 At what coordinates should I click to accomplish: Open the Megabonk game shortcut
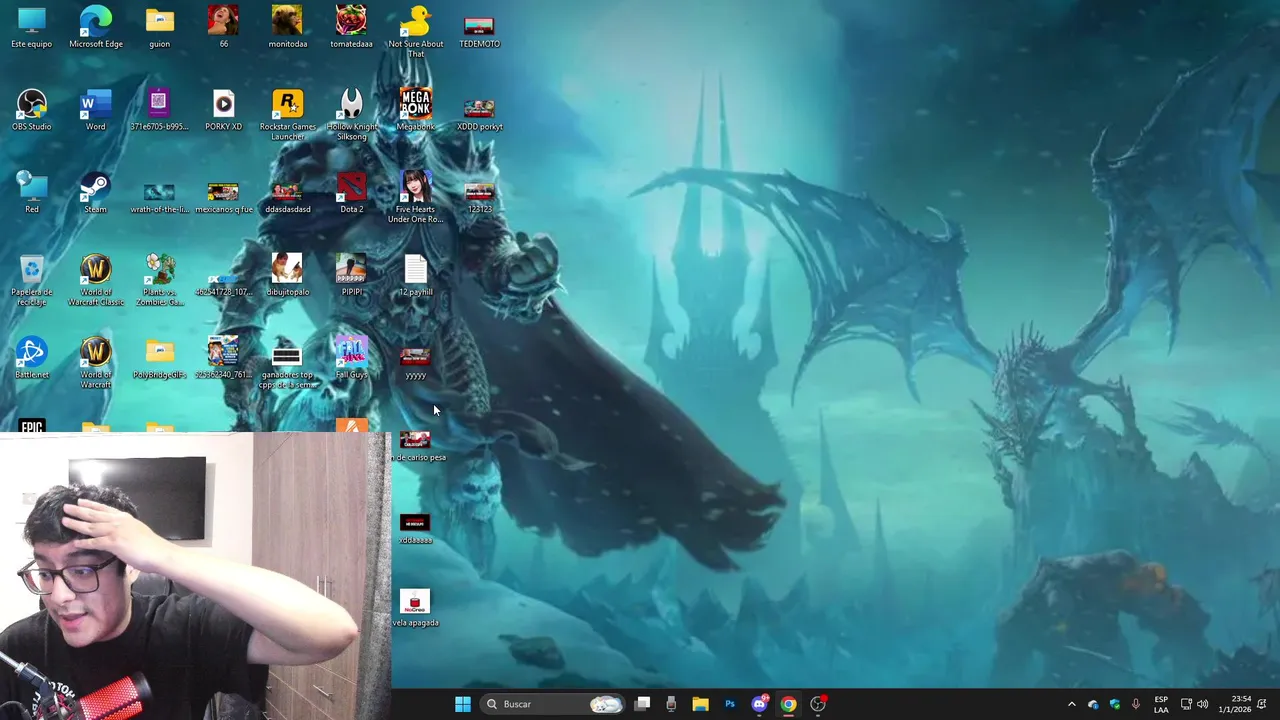click(x=415, y=111)
